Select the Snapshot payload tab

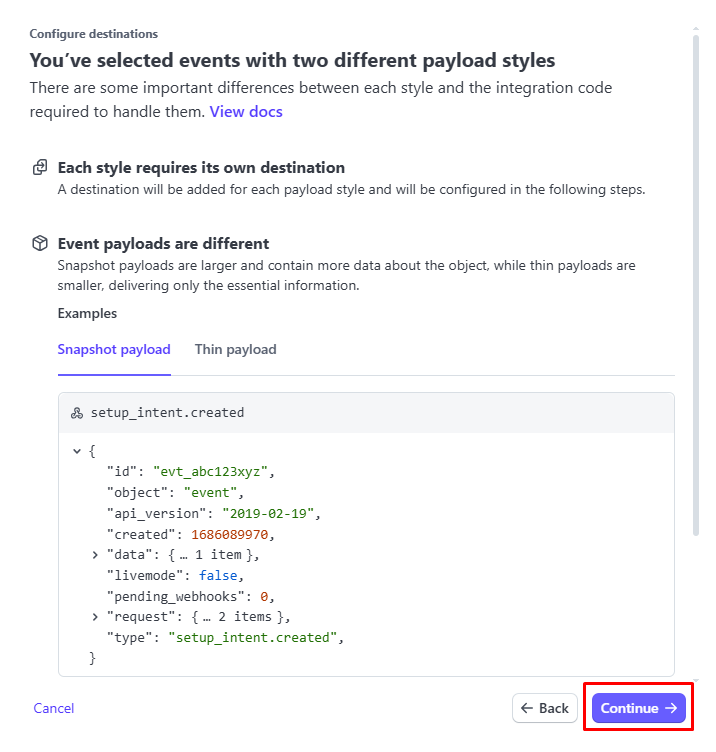pyautogui.click(x=114, y=350)
